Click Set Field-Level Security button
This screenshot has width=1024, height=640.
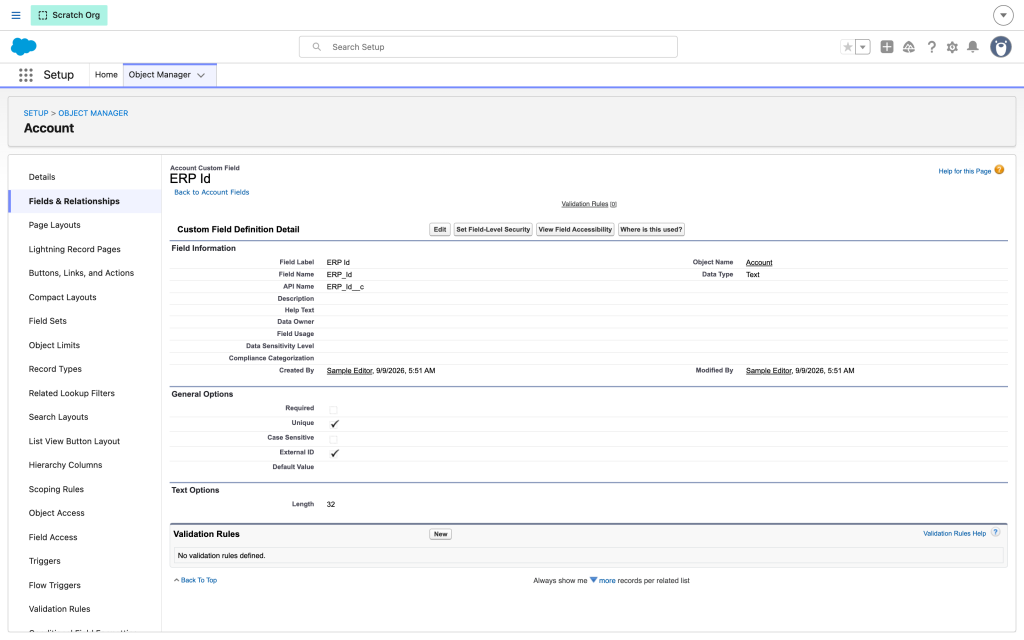coord(493,229)
